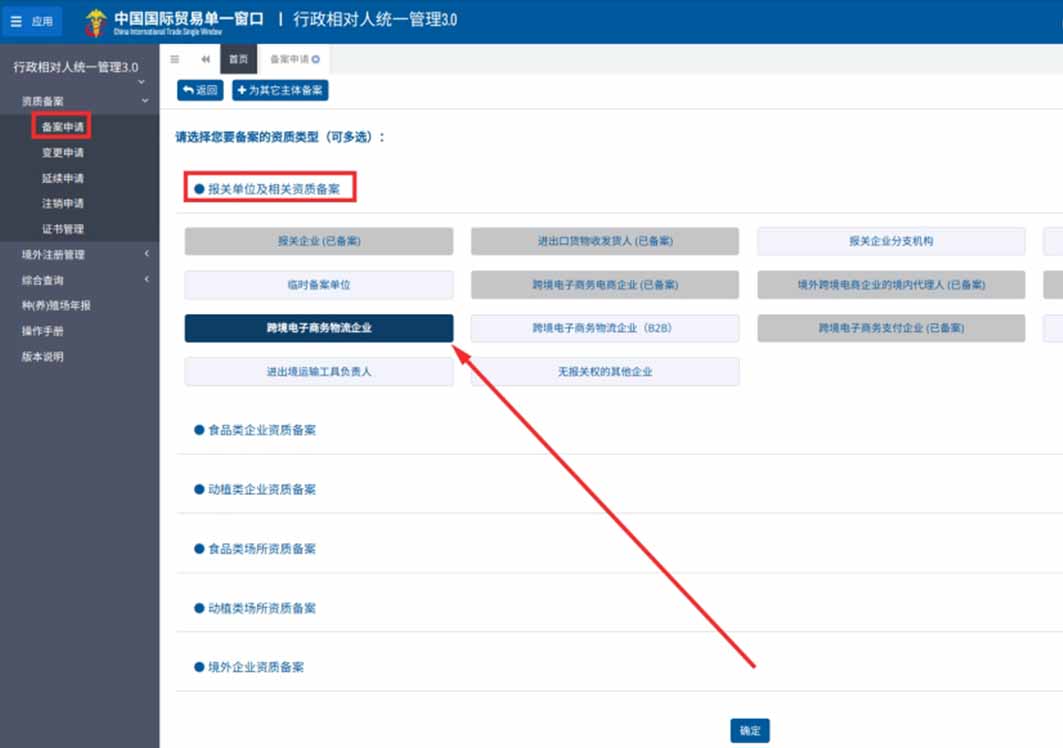Expand the 境外企业资质备案 section
Image resolution: width=1063 pixels, height=748 pixels.
pos(249,667)
